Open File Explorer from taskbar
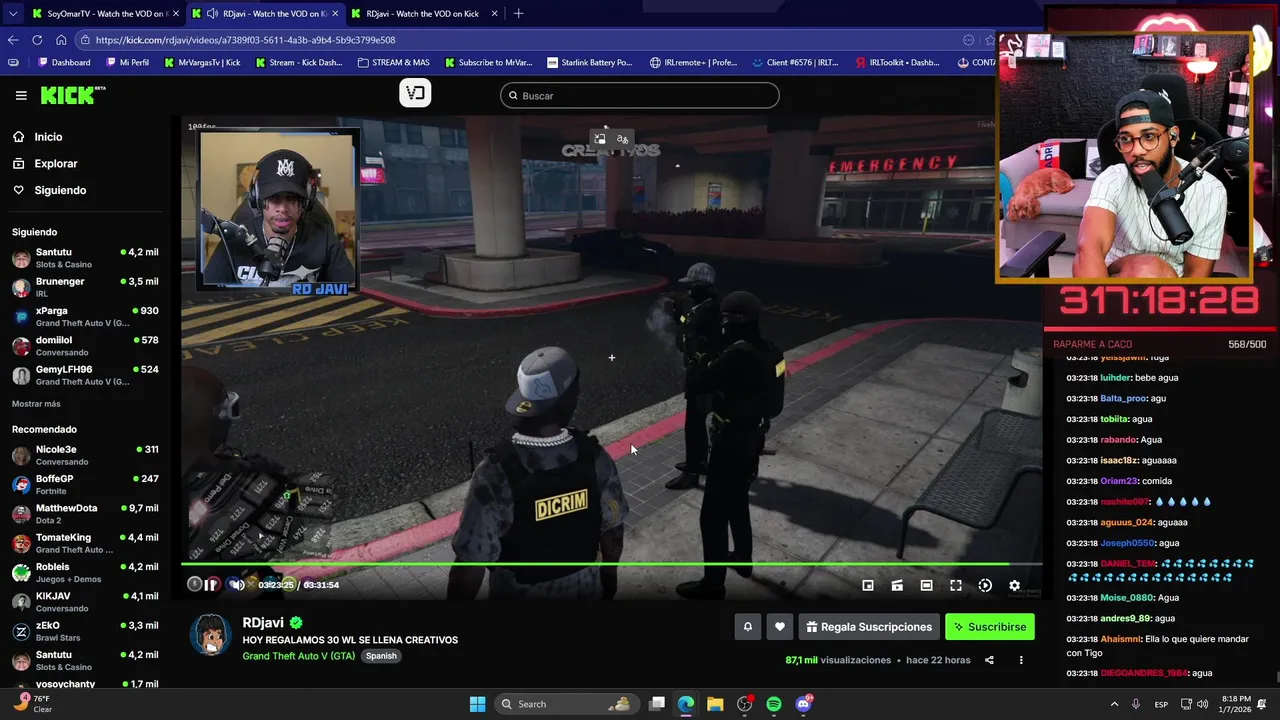 point(715,704)
